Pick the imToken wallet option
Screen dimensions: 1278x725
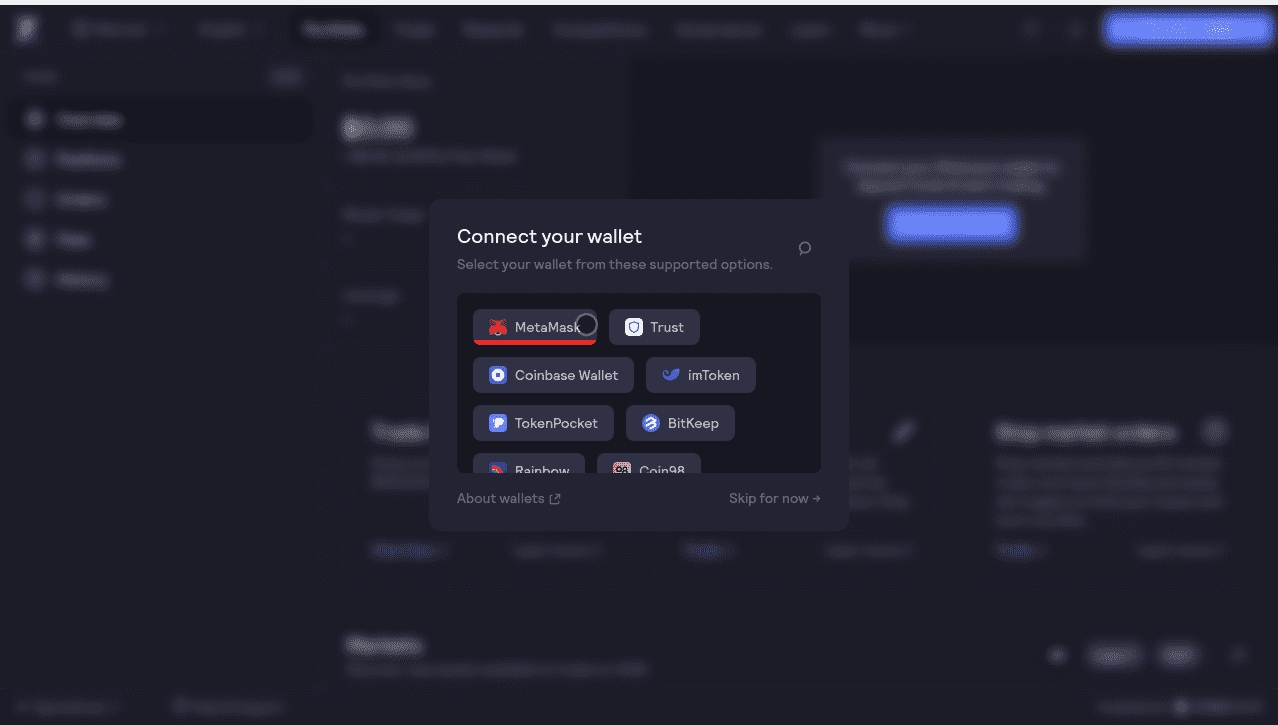(x=700, y=375)
